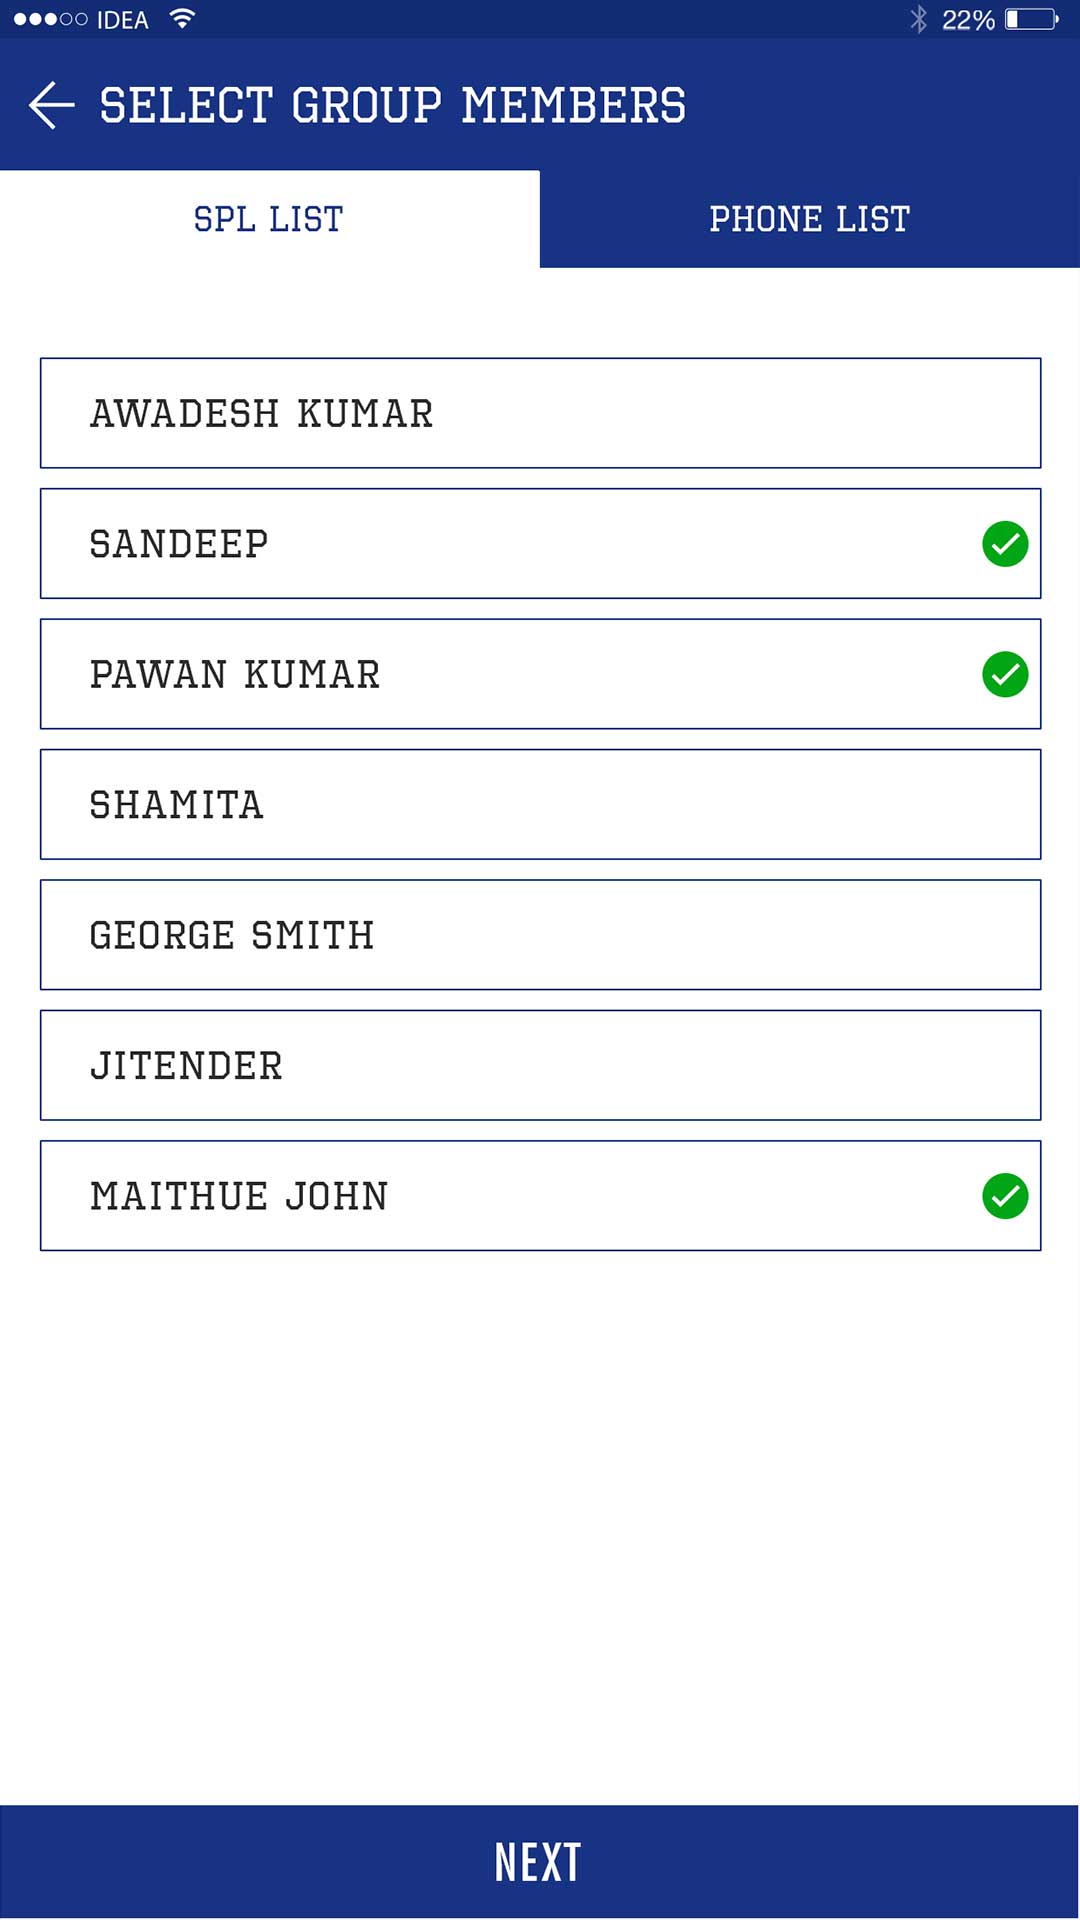
Task: Select Awadesh Kumar as group member
Action: pyautogui.click(x=540, y=413)
